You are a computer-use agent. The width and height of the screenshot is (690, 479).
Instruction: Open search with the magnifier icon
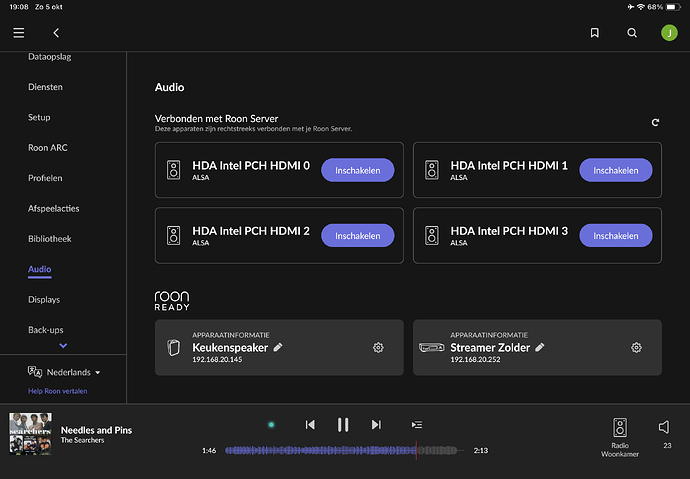coord(632,33)
